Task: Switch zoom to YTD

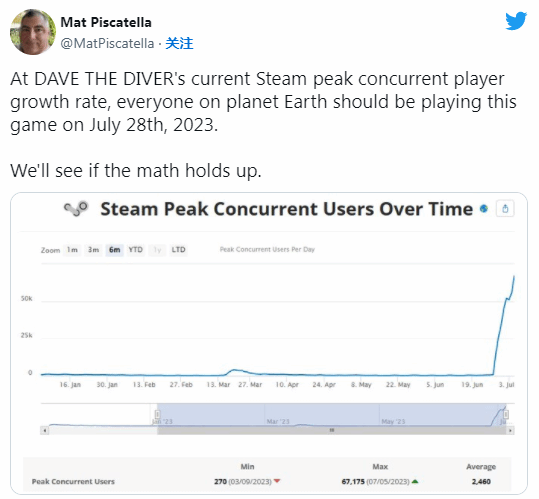Action: (135, 250)
